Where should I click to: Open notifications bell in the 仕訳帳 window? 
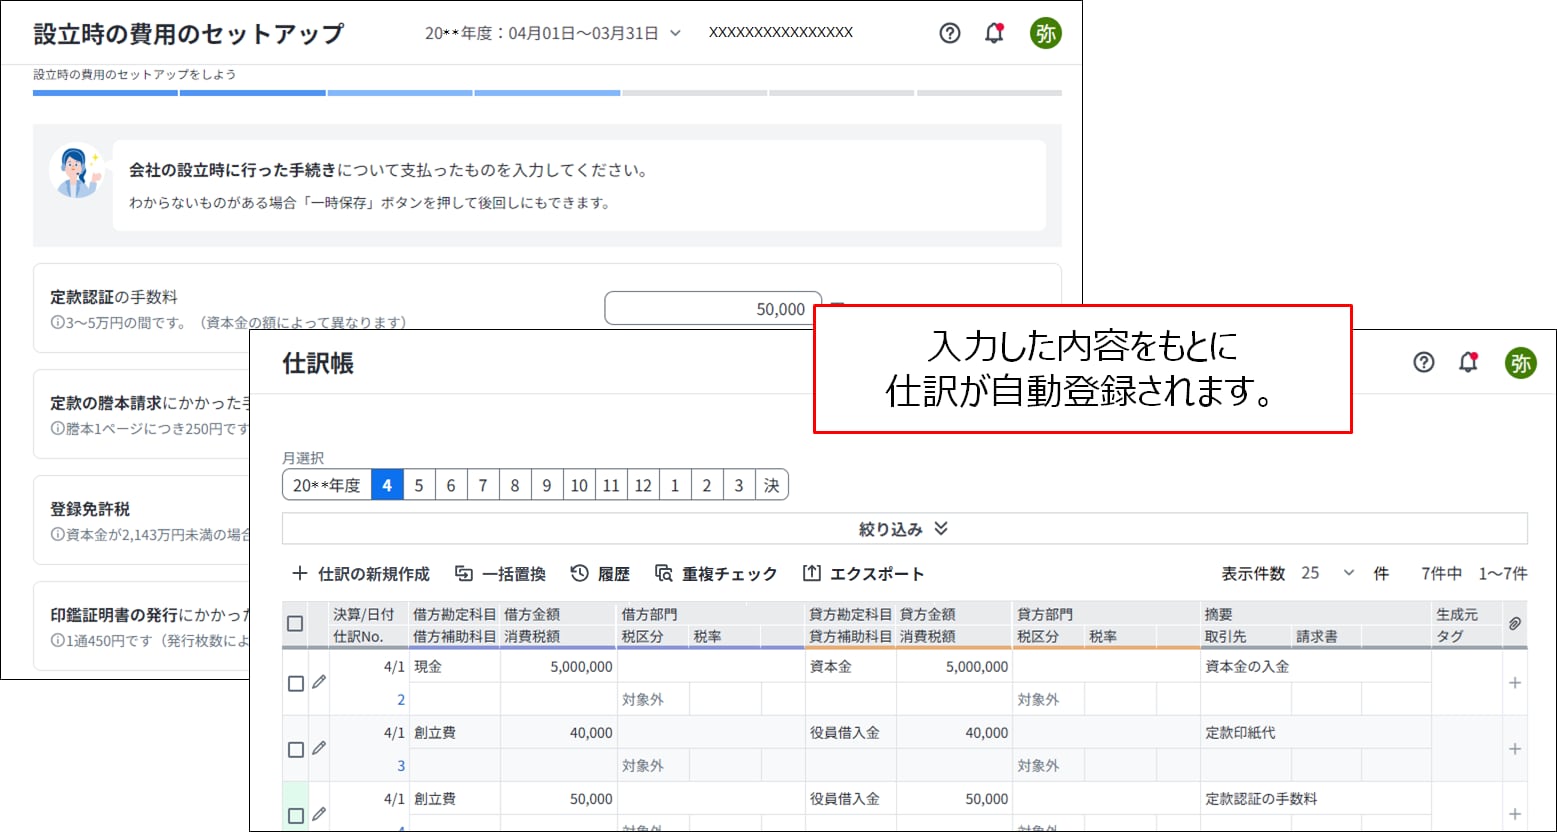click(x=1468, y=362)
